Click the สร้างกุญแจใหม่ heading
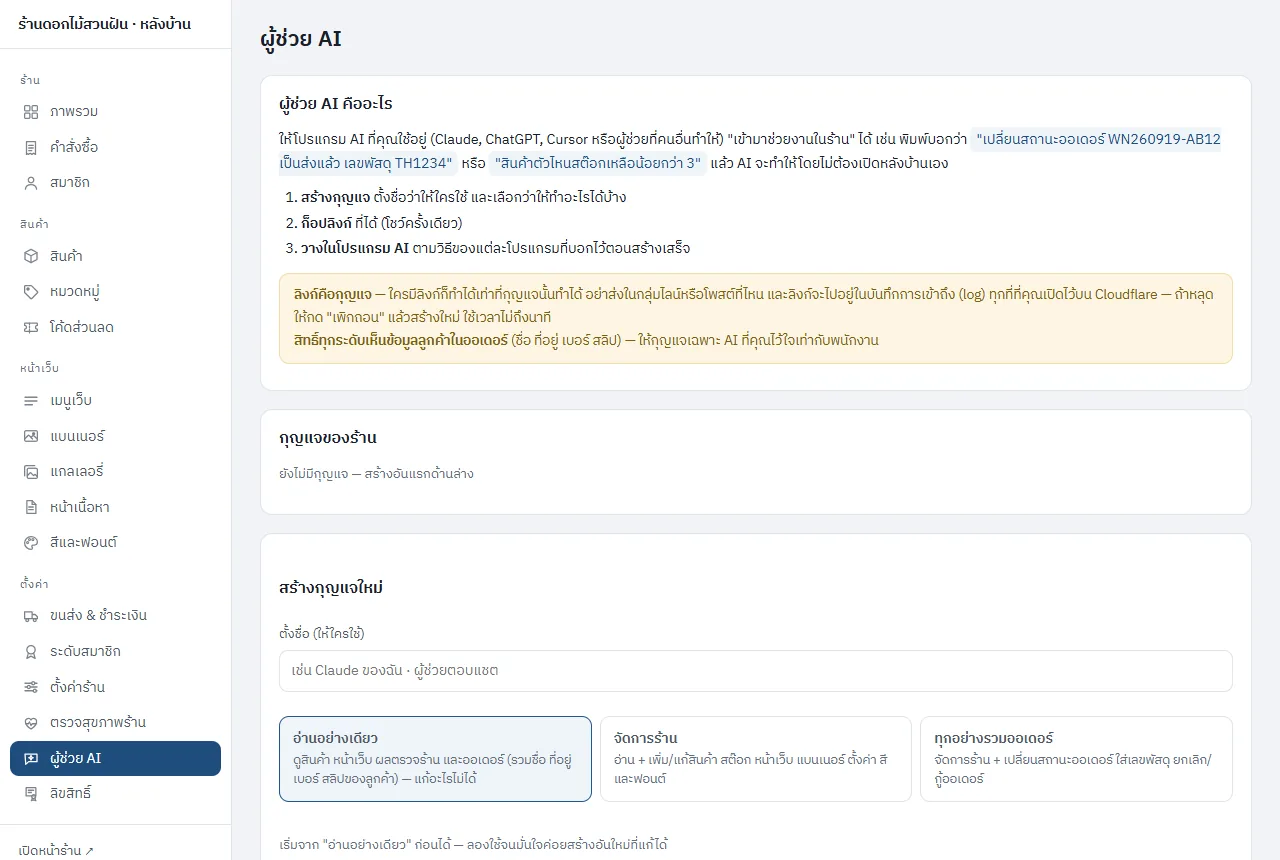 tap(331, 588)
